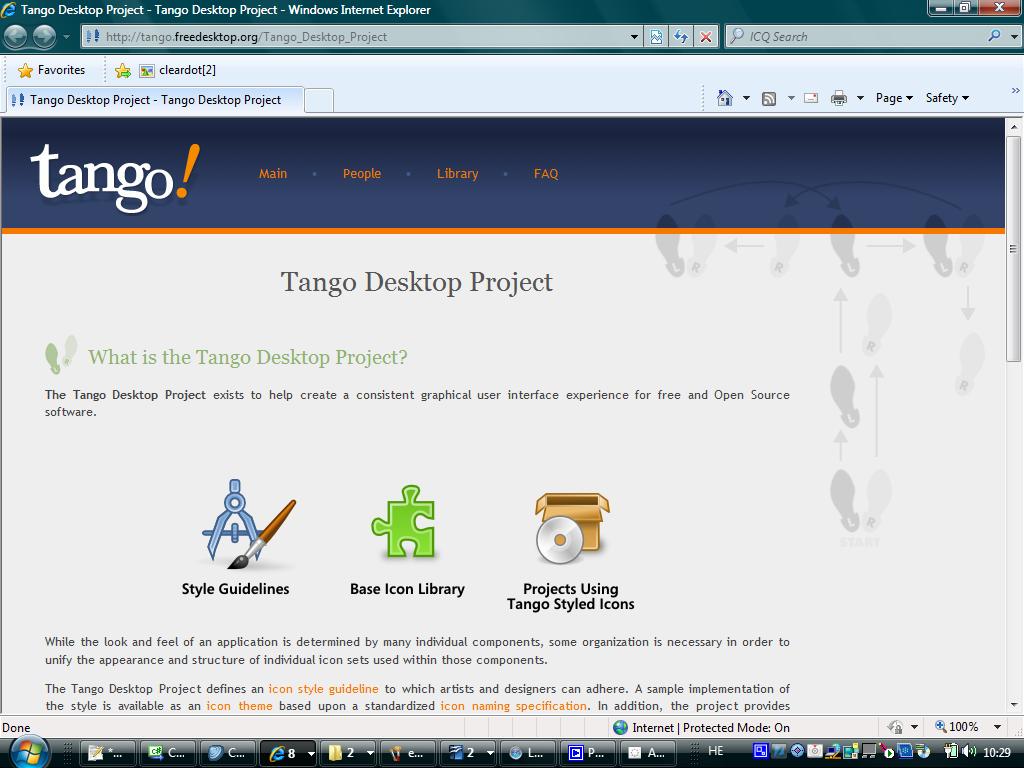Open the Safety menu
The height and width of the screenshot is (768, 1024).
pos(947,98)
